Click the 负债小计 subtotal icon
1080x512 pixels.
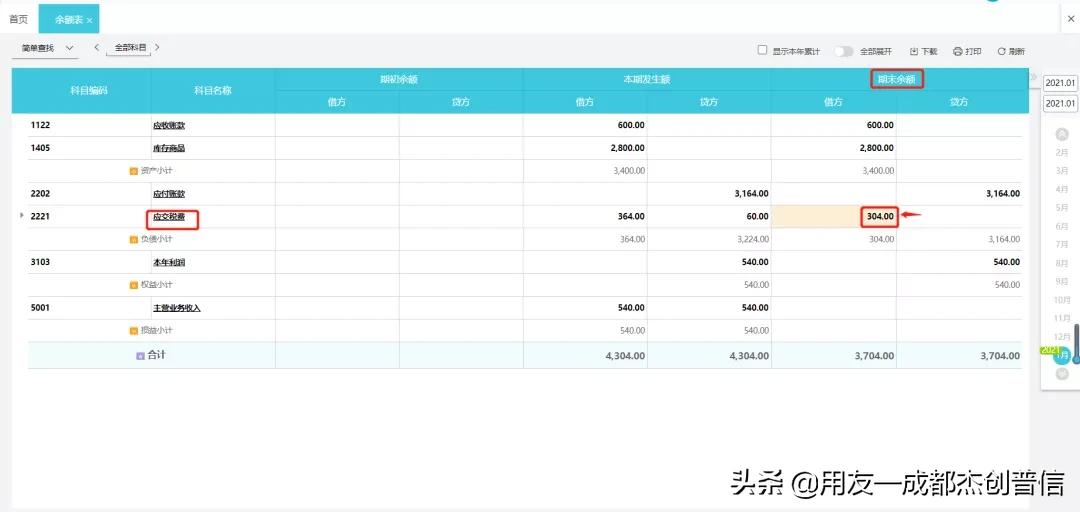[134, 240]
